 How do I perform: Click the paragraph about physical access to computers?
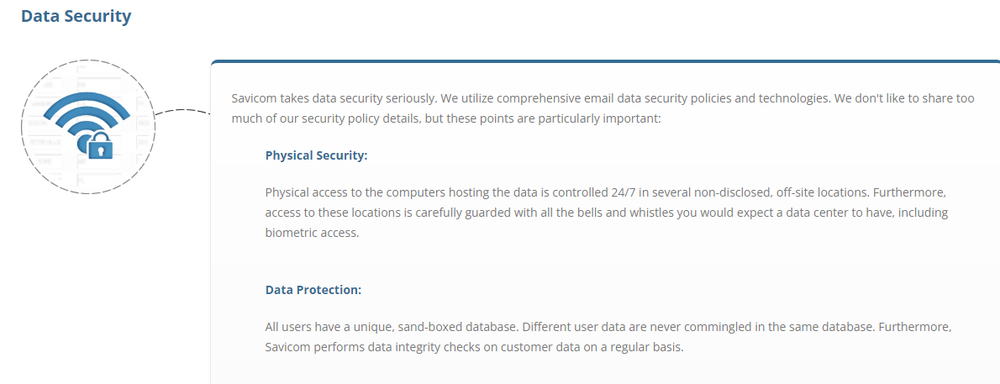click(x=607, y=212)
